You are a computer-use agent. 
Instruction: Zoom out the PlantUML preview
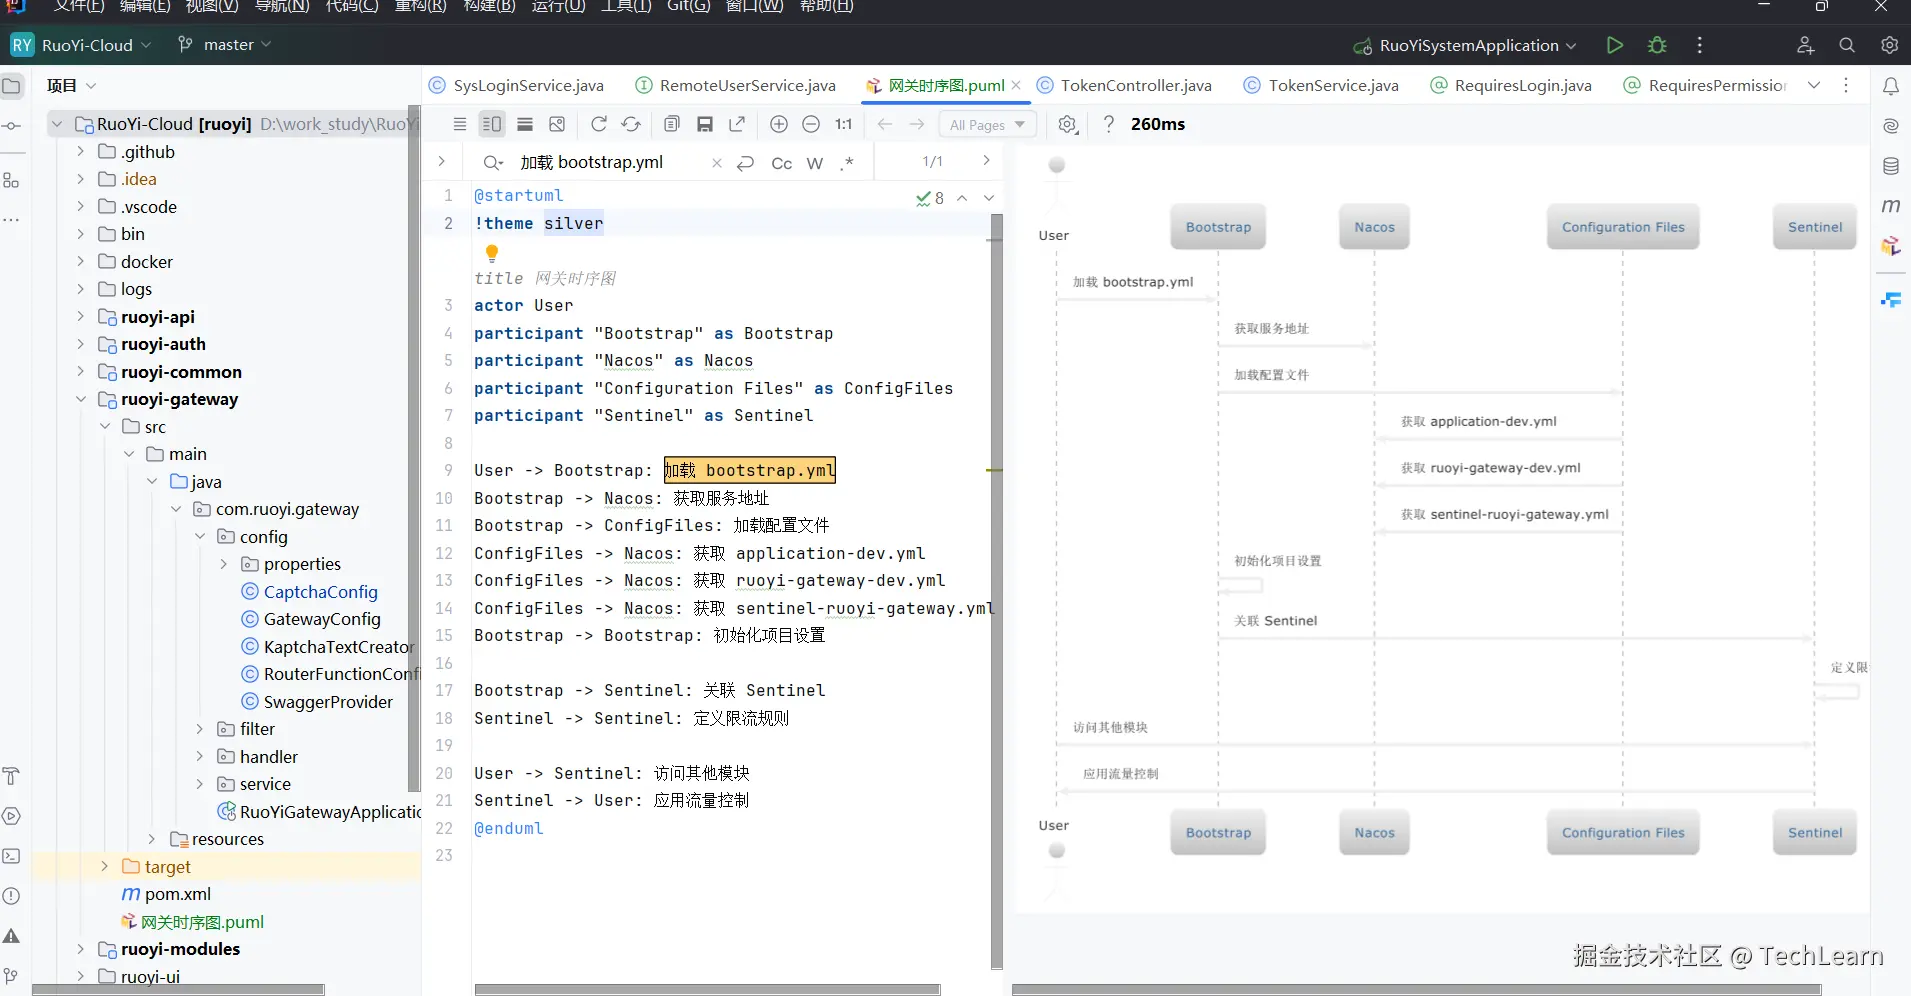(x=811, y=124)
